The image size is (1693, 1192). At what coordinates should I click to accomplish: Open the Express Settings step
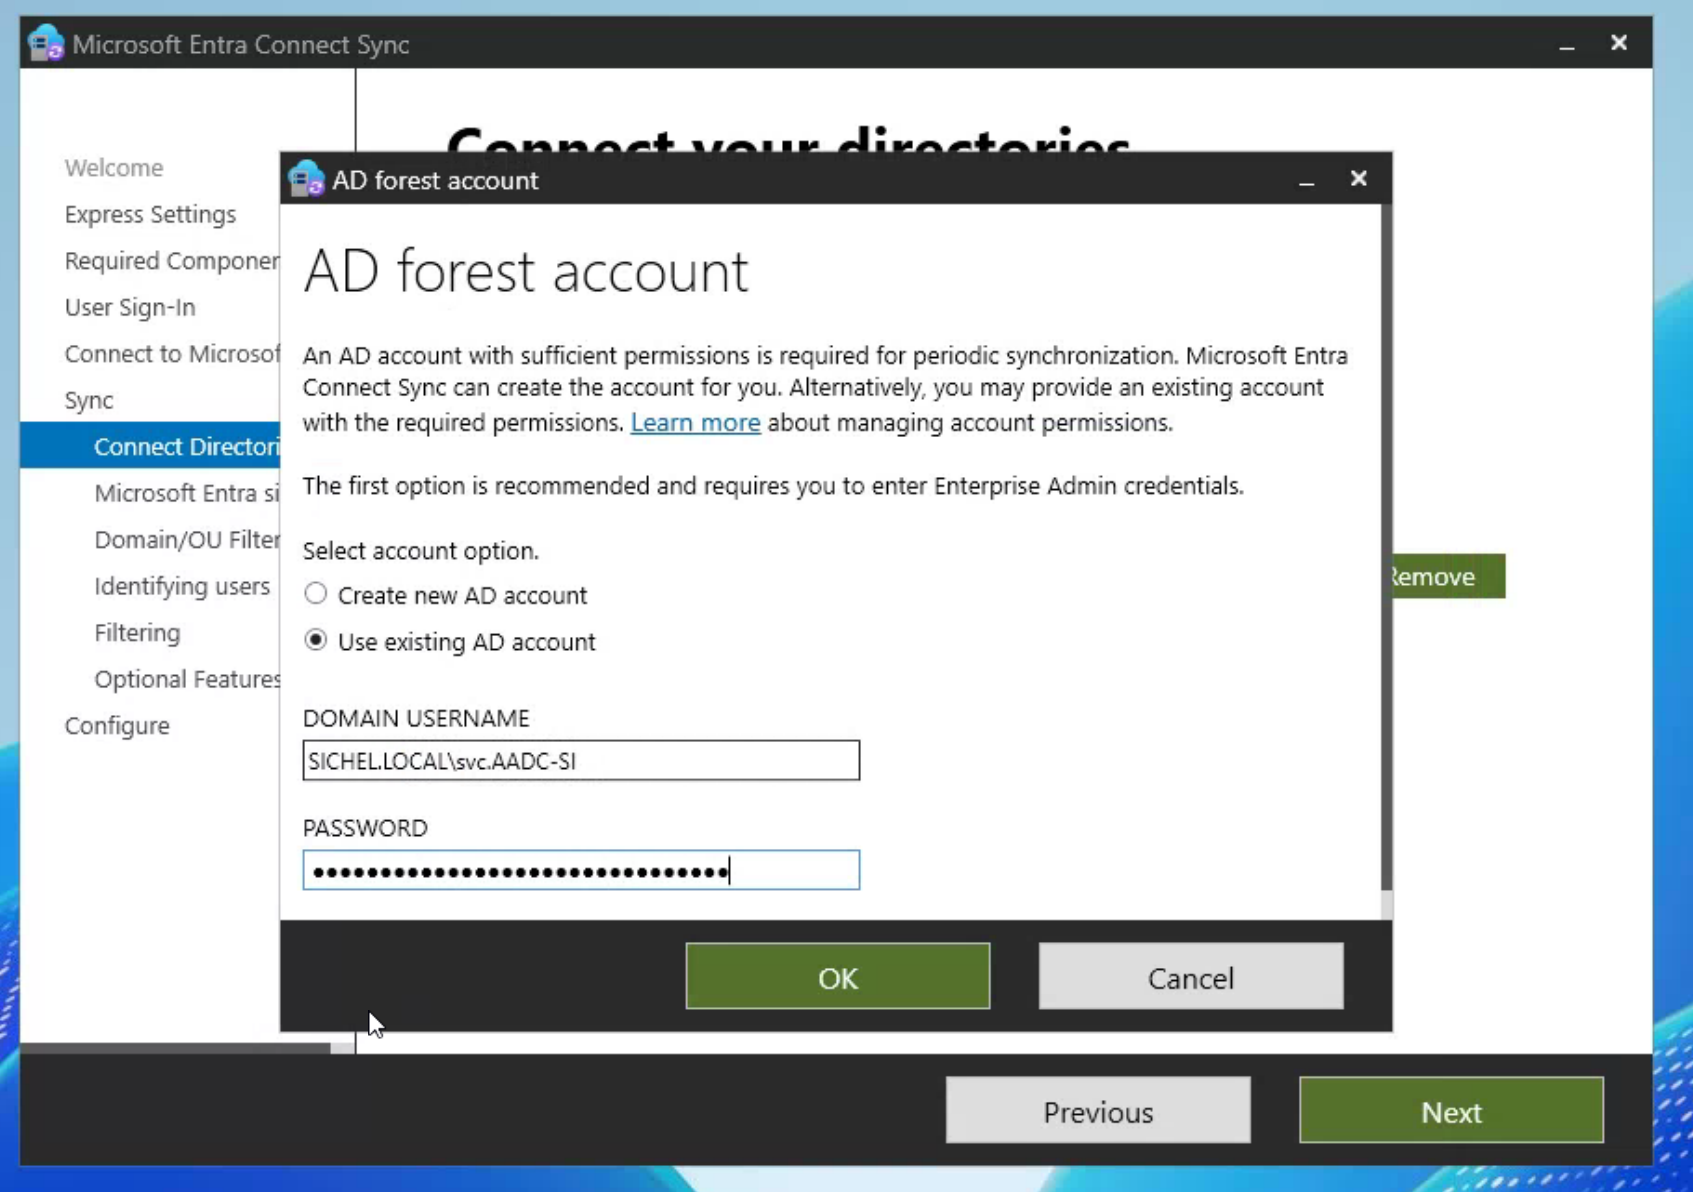150,214
